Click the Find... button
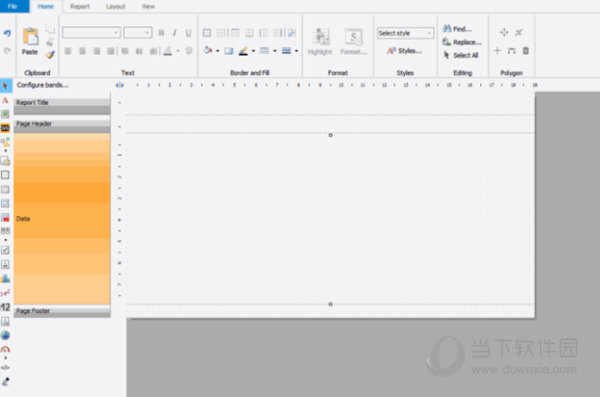 457,29
